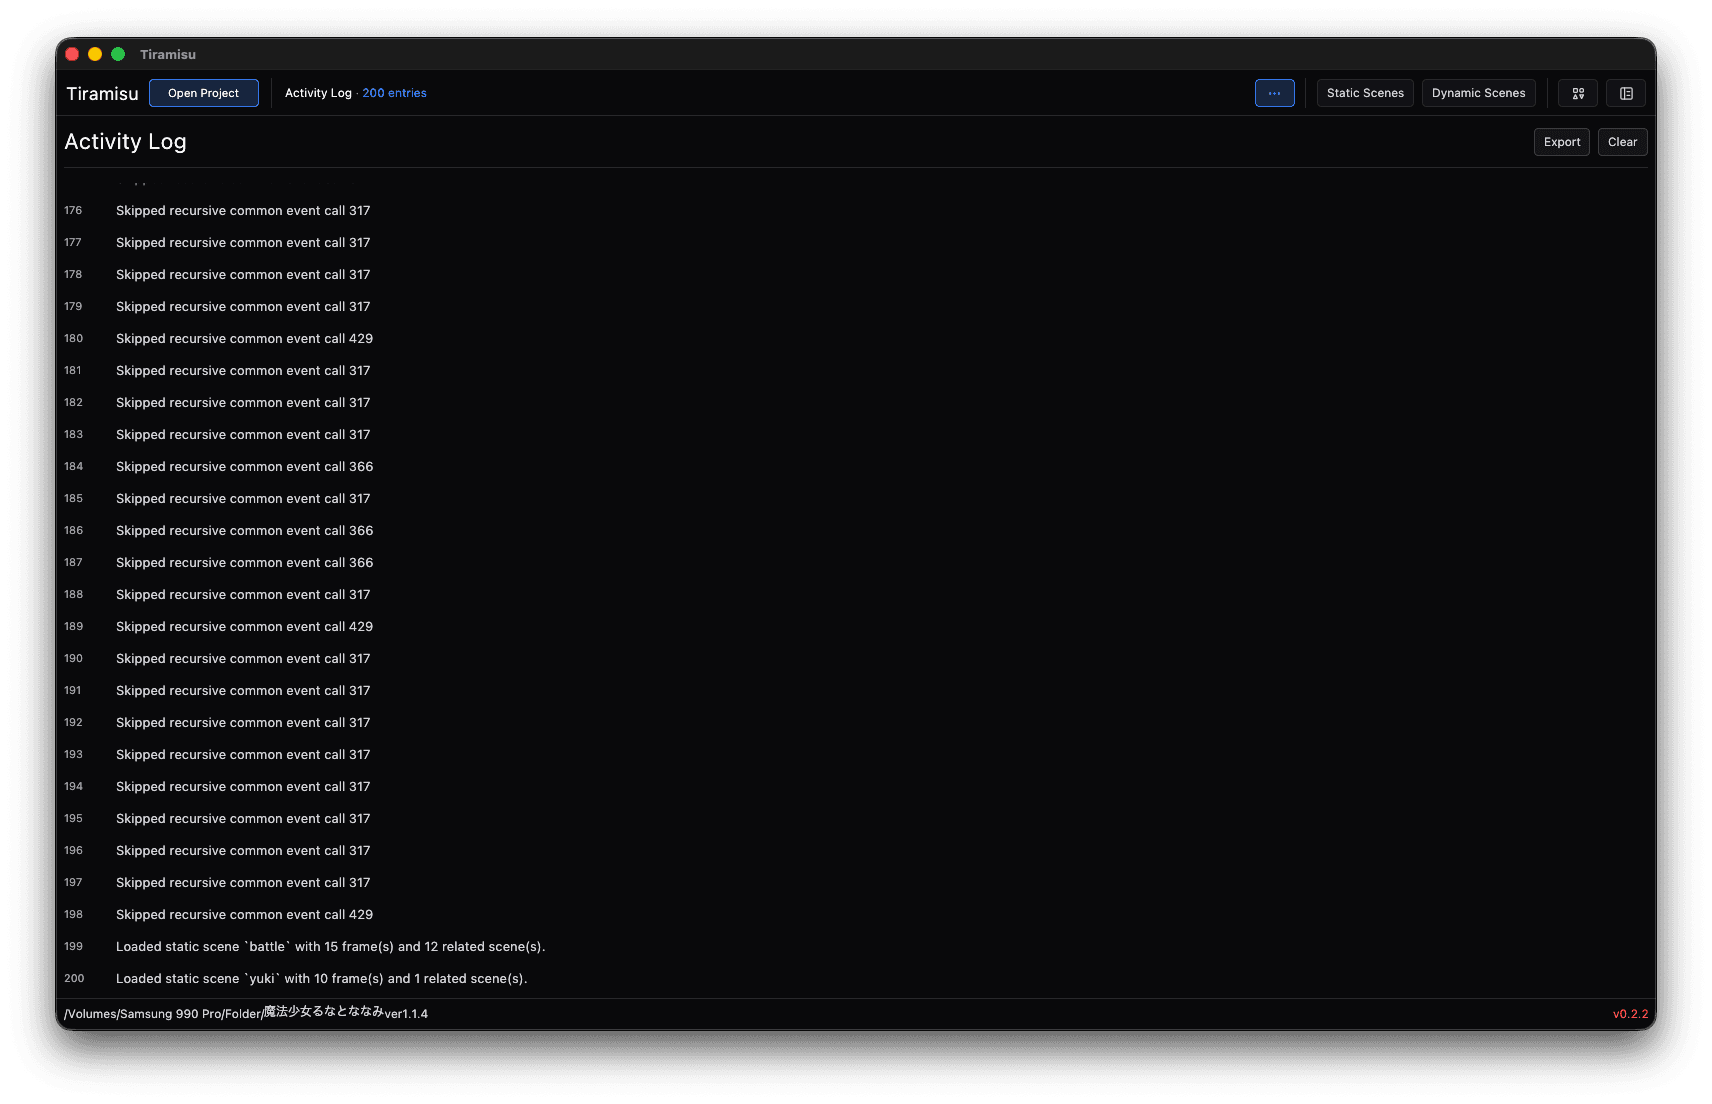Select log entry 193 call 317

855,755
